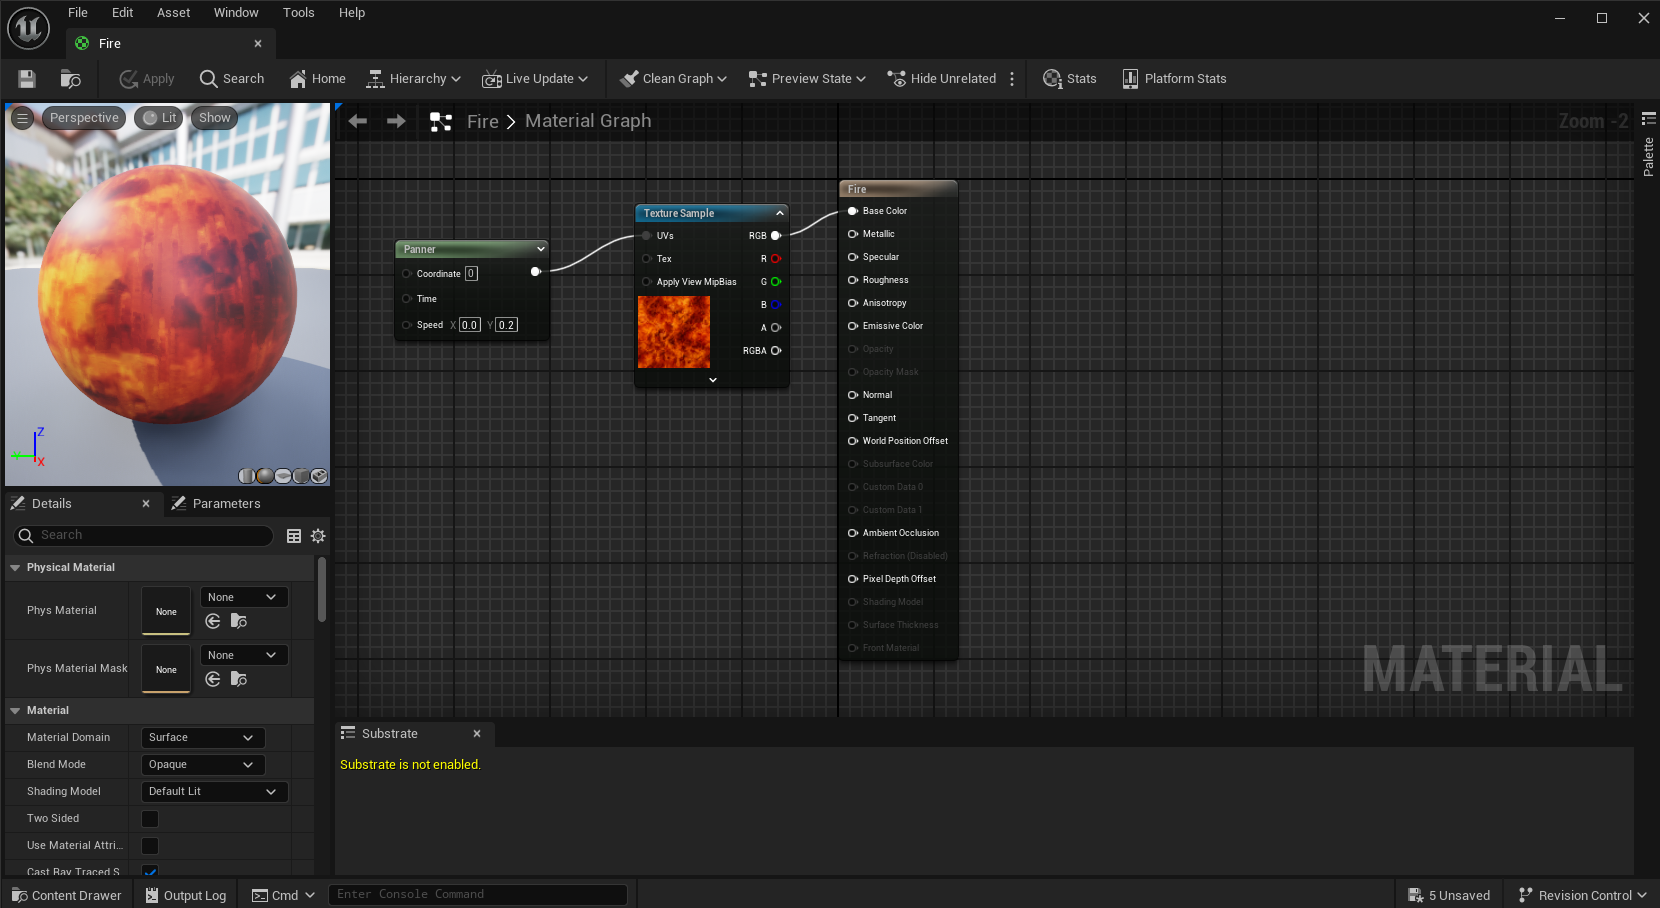Click Panner Speed Y value field
Image resolution: width=1660 pixels, height=908 pixels.
[507, 325]
